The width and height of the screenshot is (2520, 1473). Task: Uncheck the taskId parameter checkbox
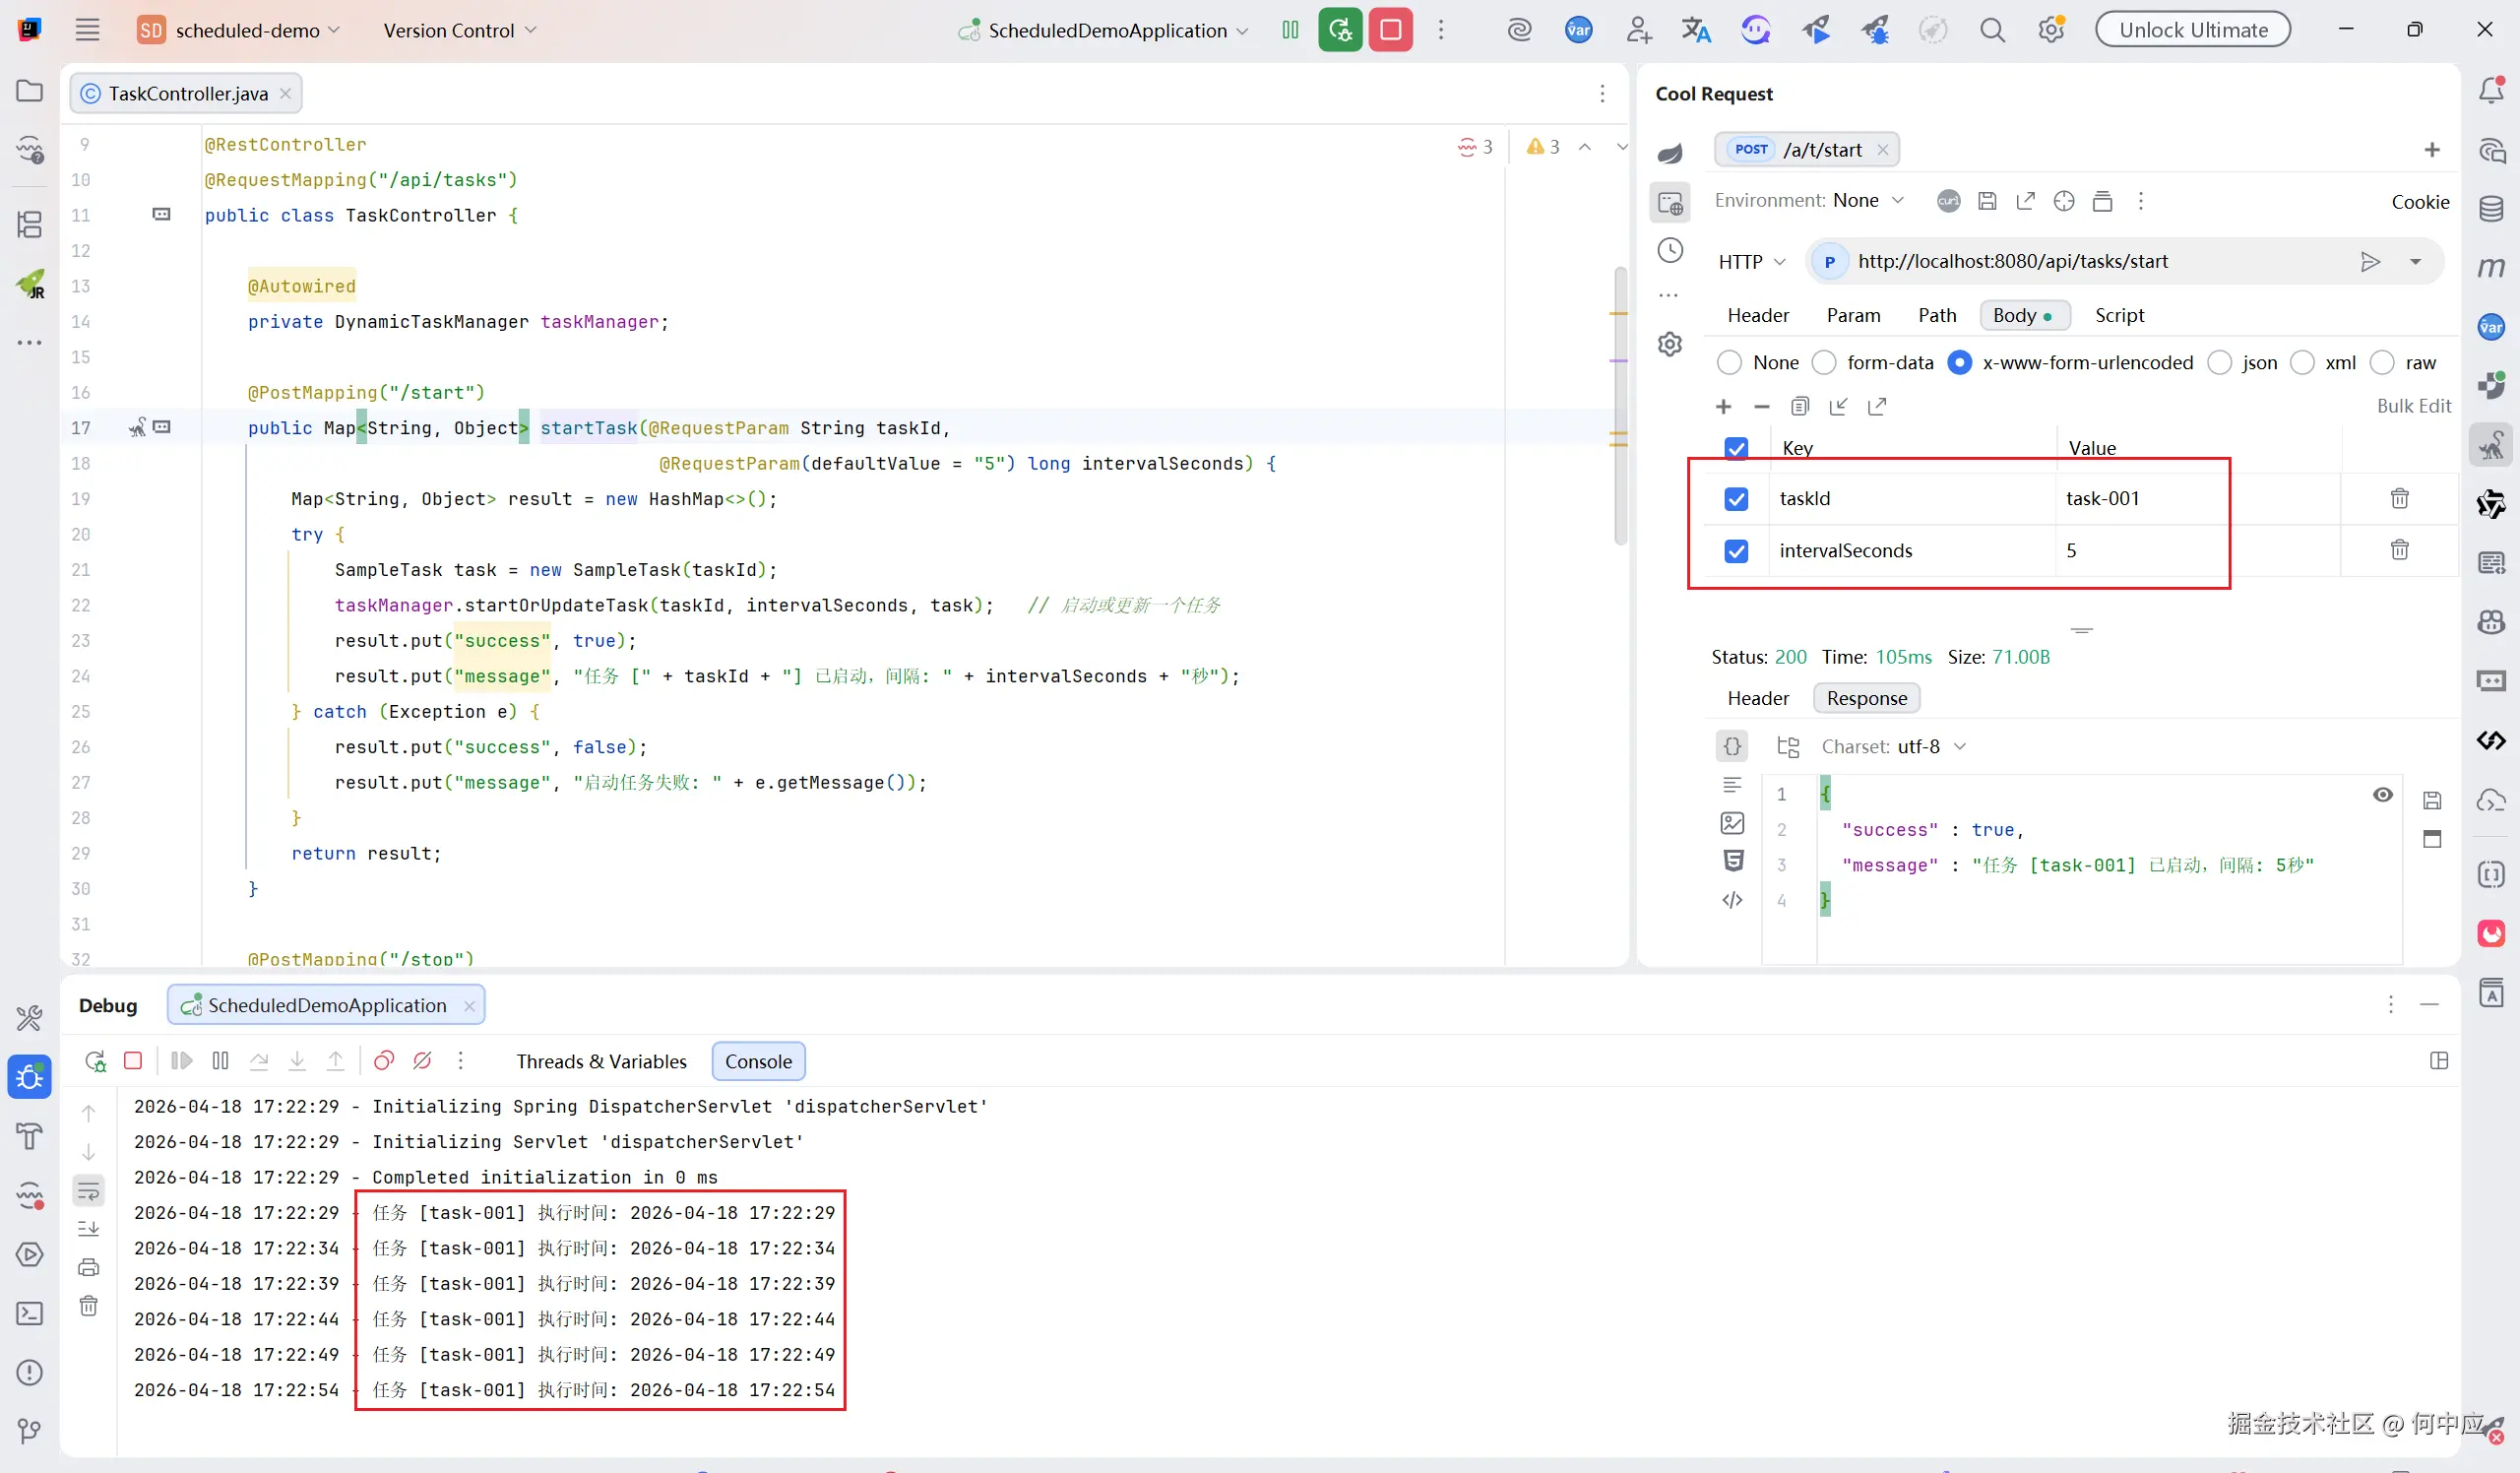(1736, 499)
